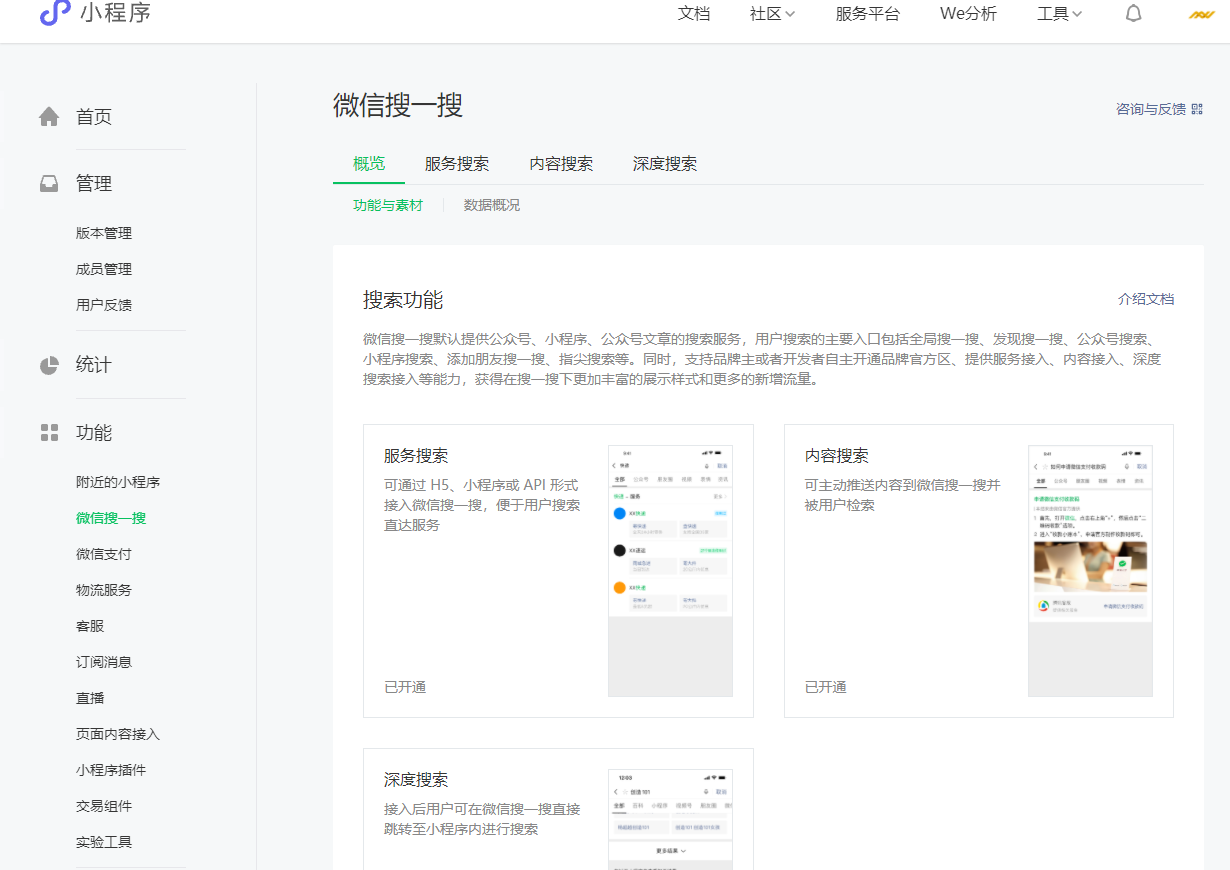Open 小程序插件 in sidebar

tap(111, 770)
